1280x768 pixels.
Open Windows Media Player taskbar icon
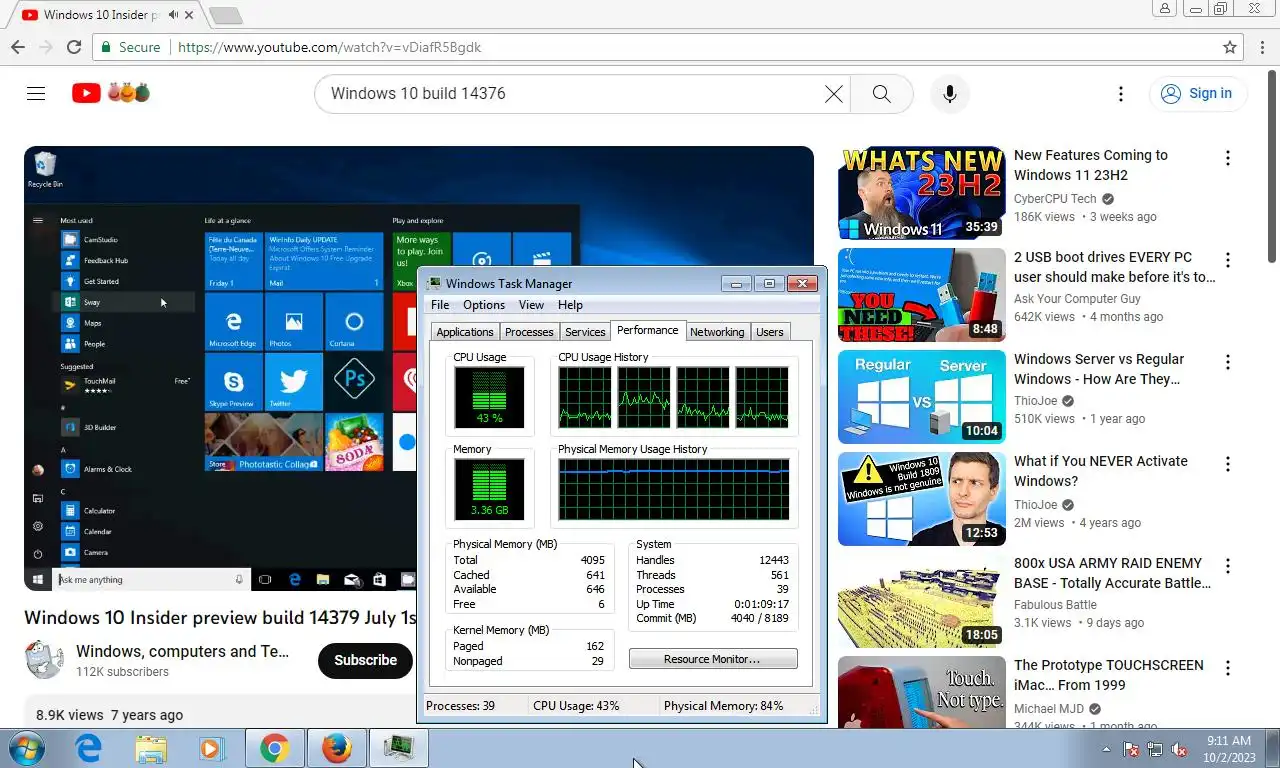[x=211, y=748]
